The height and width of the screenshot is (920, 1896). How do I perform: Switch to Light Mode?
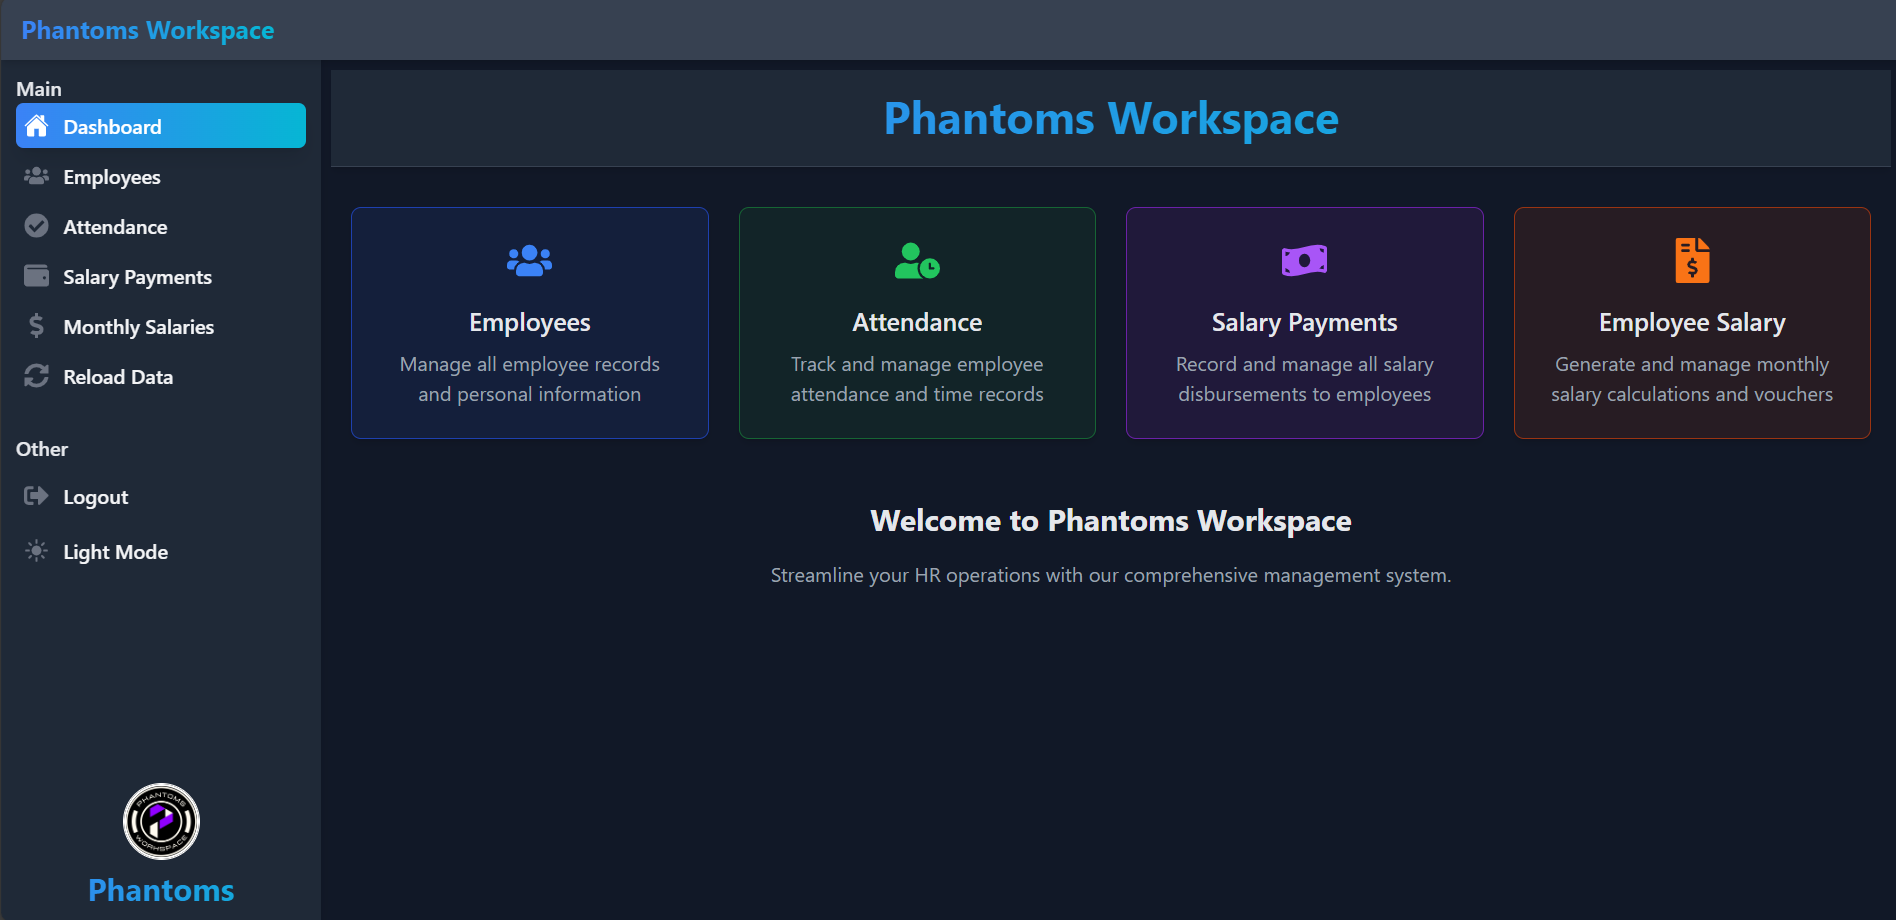tap(115, 552)
